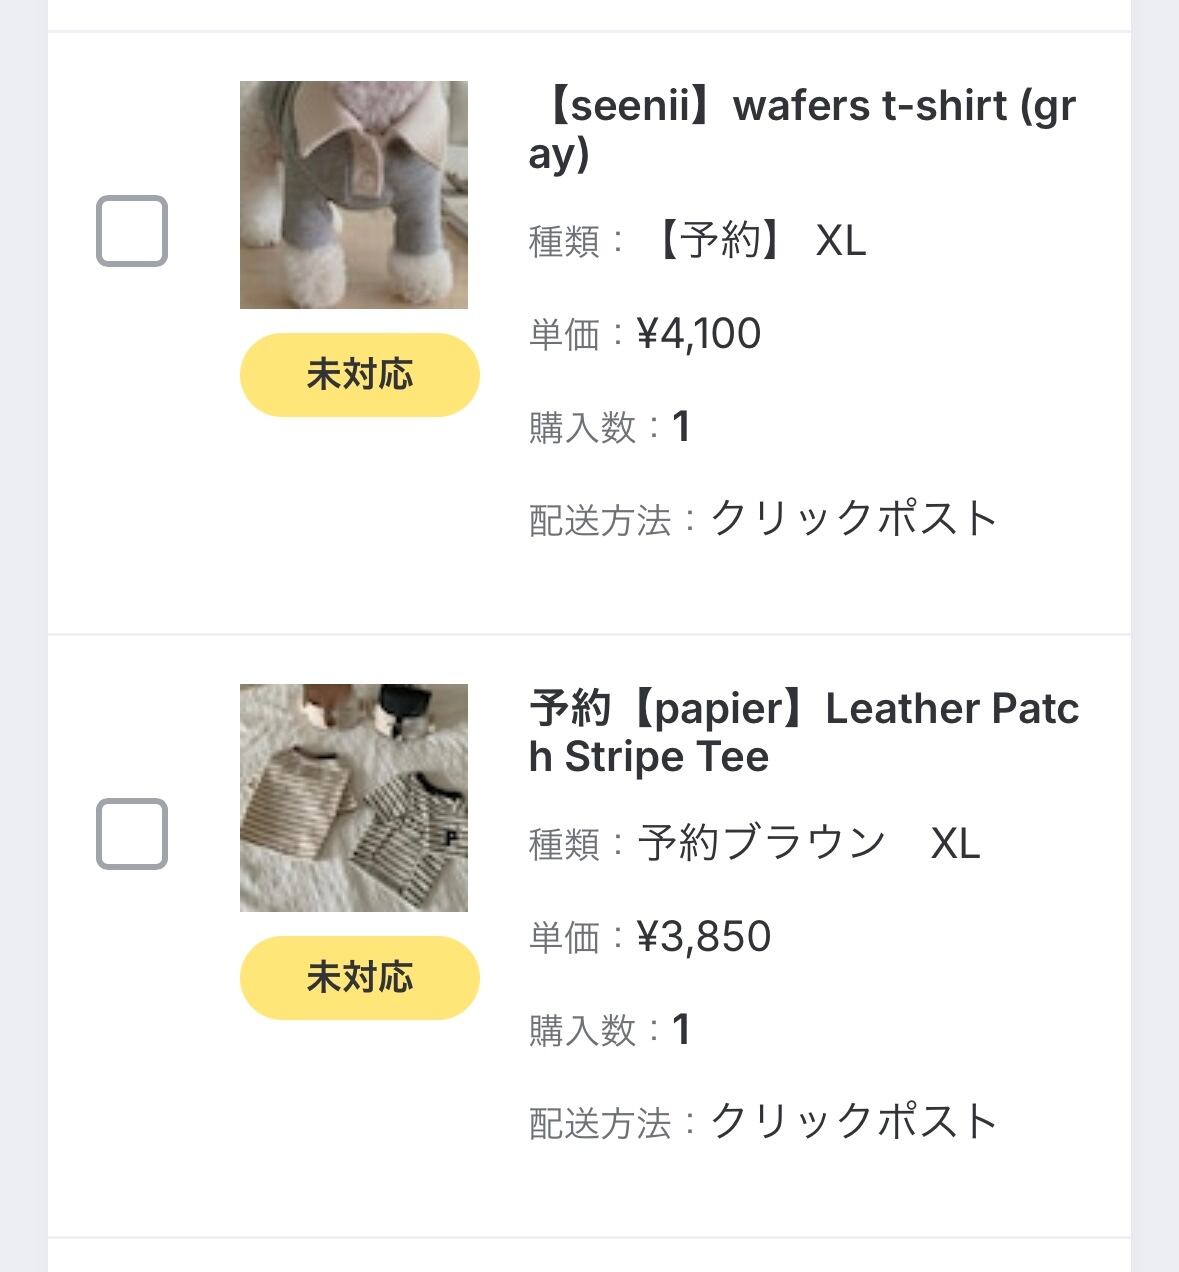Click the XL size of Stripe Tee
Screen dimensions: 1179x1272
point(955,844)
